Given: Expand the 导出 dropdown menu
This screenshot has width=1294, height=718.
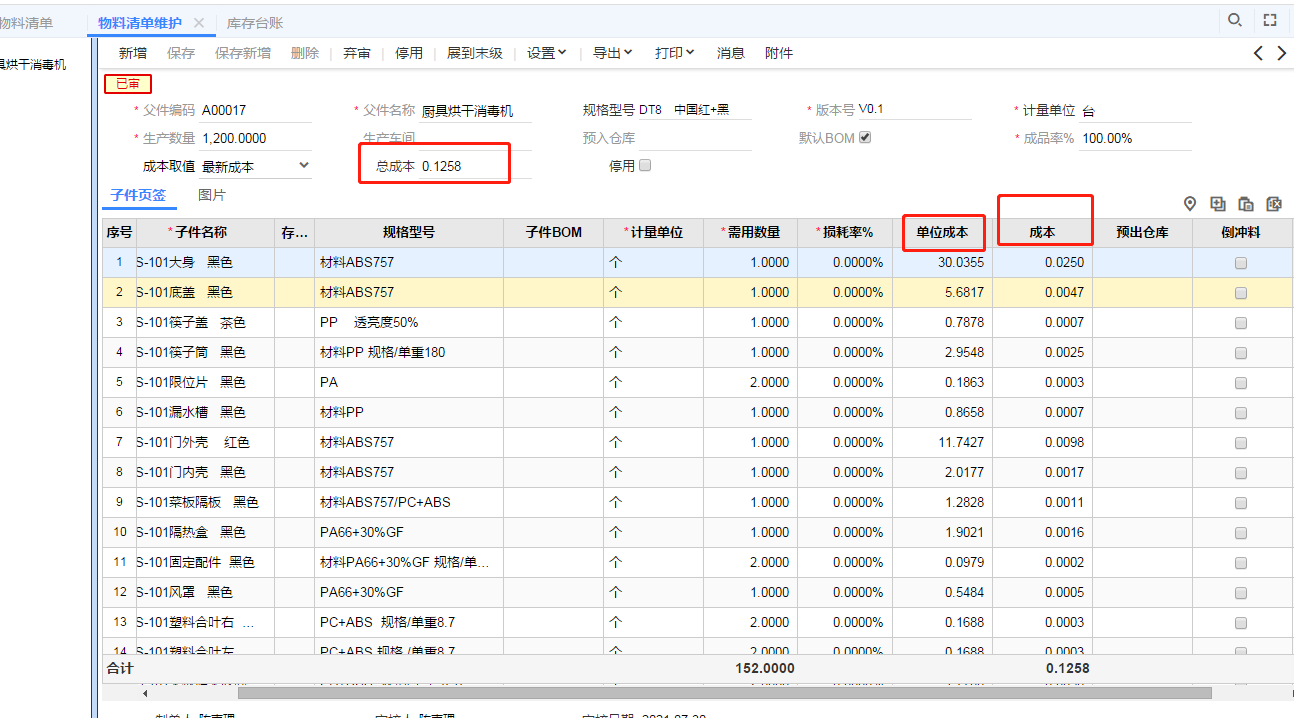Looking at the screenshot, I should pos(613,53).
